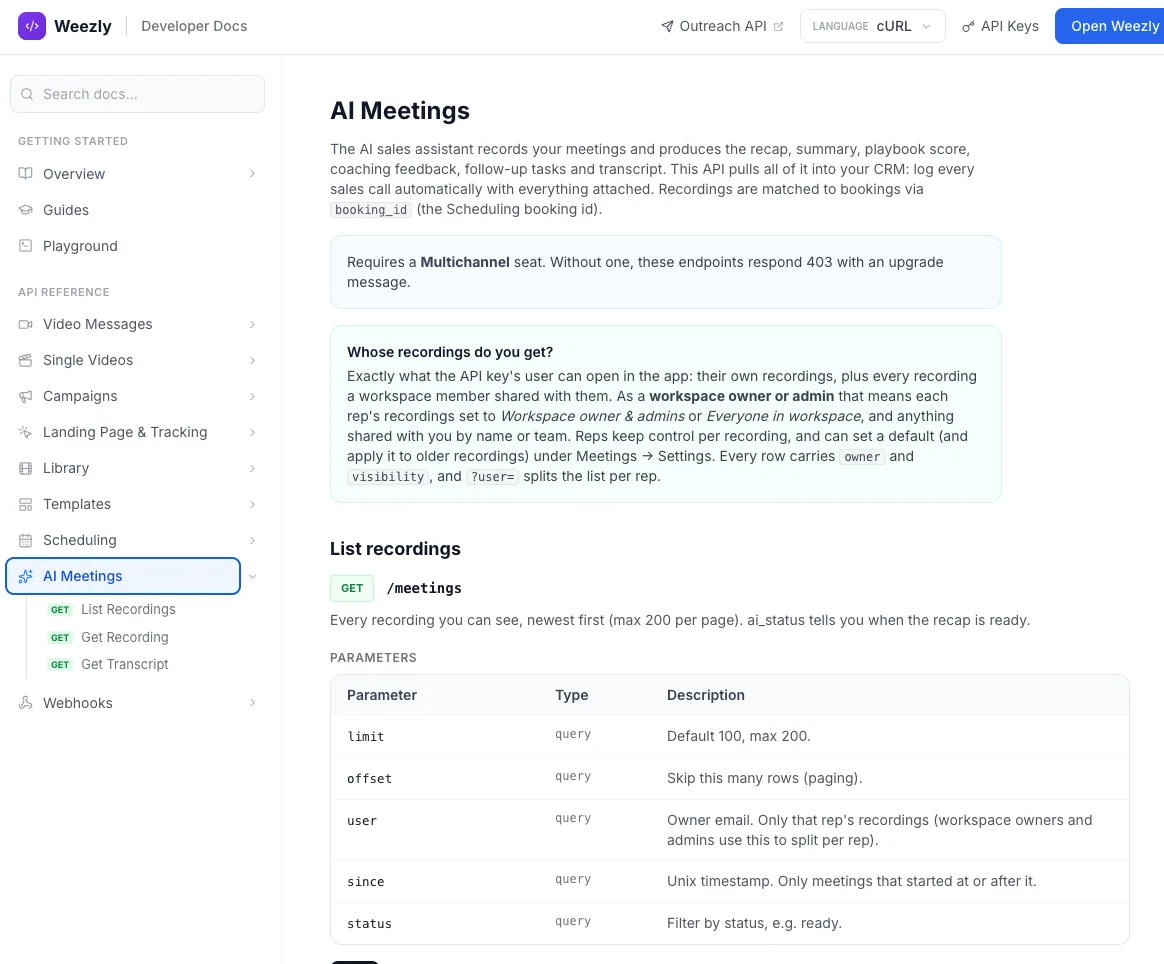Expand the Scheduling chevron
Screen dimensions: 1164x964
pyautogui.click(x=252, y=540)
